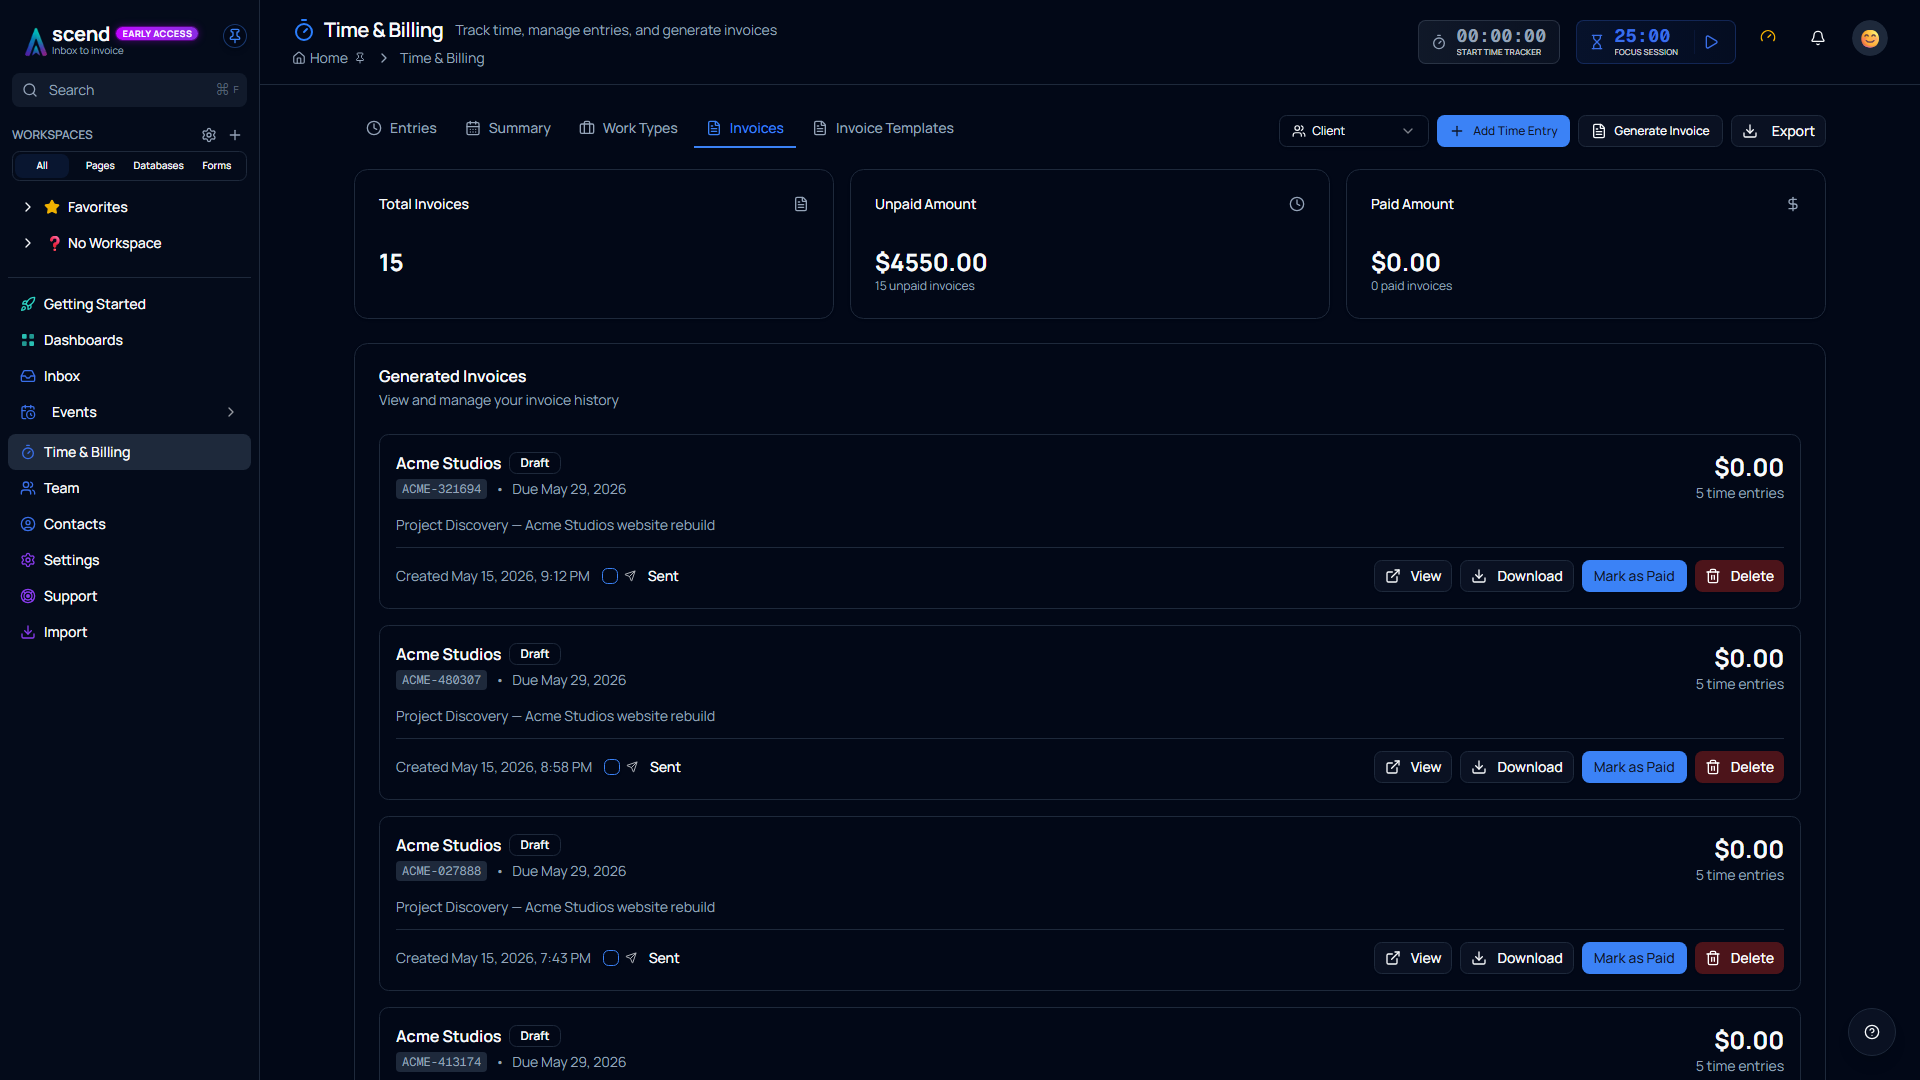1920x1080 pixels.
Task: Click Add Time Entry button
Action: 1503,131
